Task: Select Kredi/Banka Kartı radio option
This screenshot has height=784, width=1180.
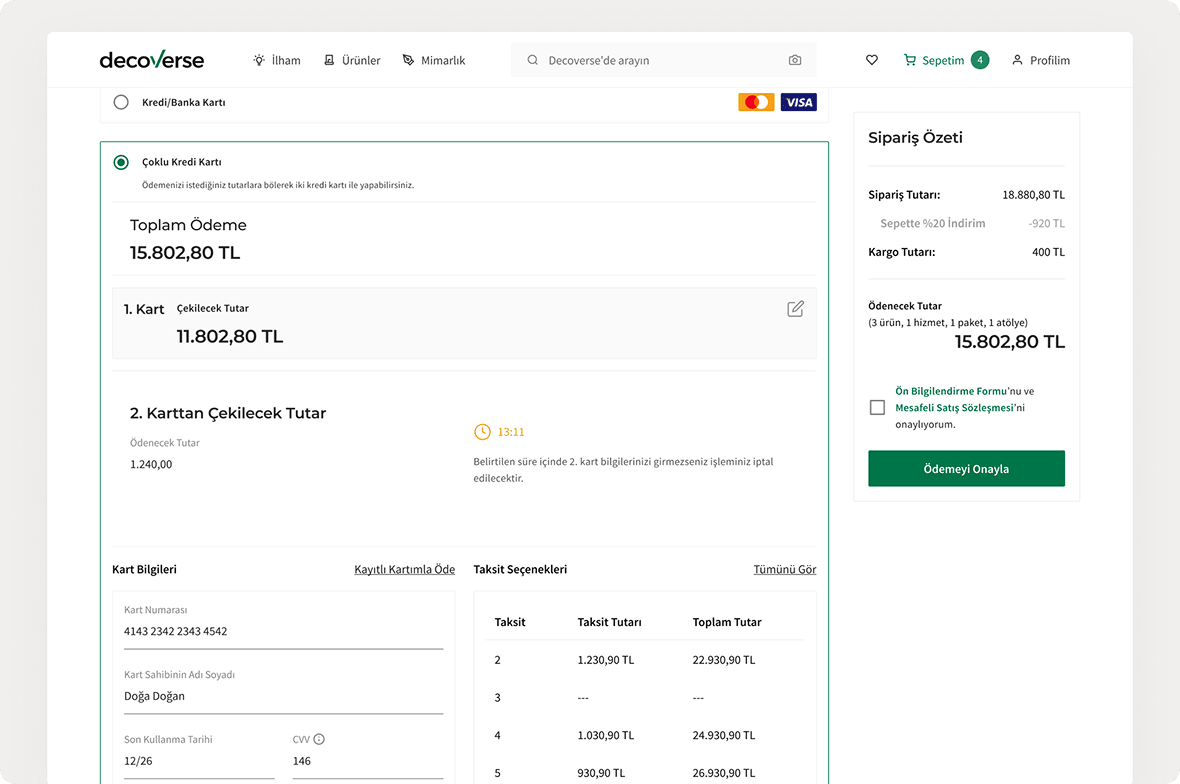Action: click(x=121, y=102)
